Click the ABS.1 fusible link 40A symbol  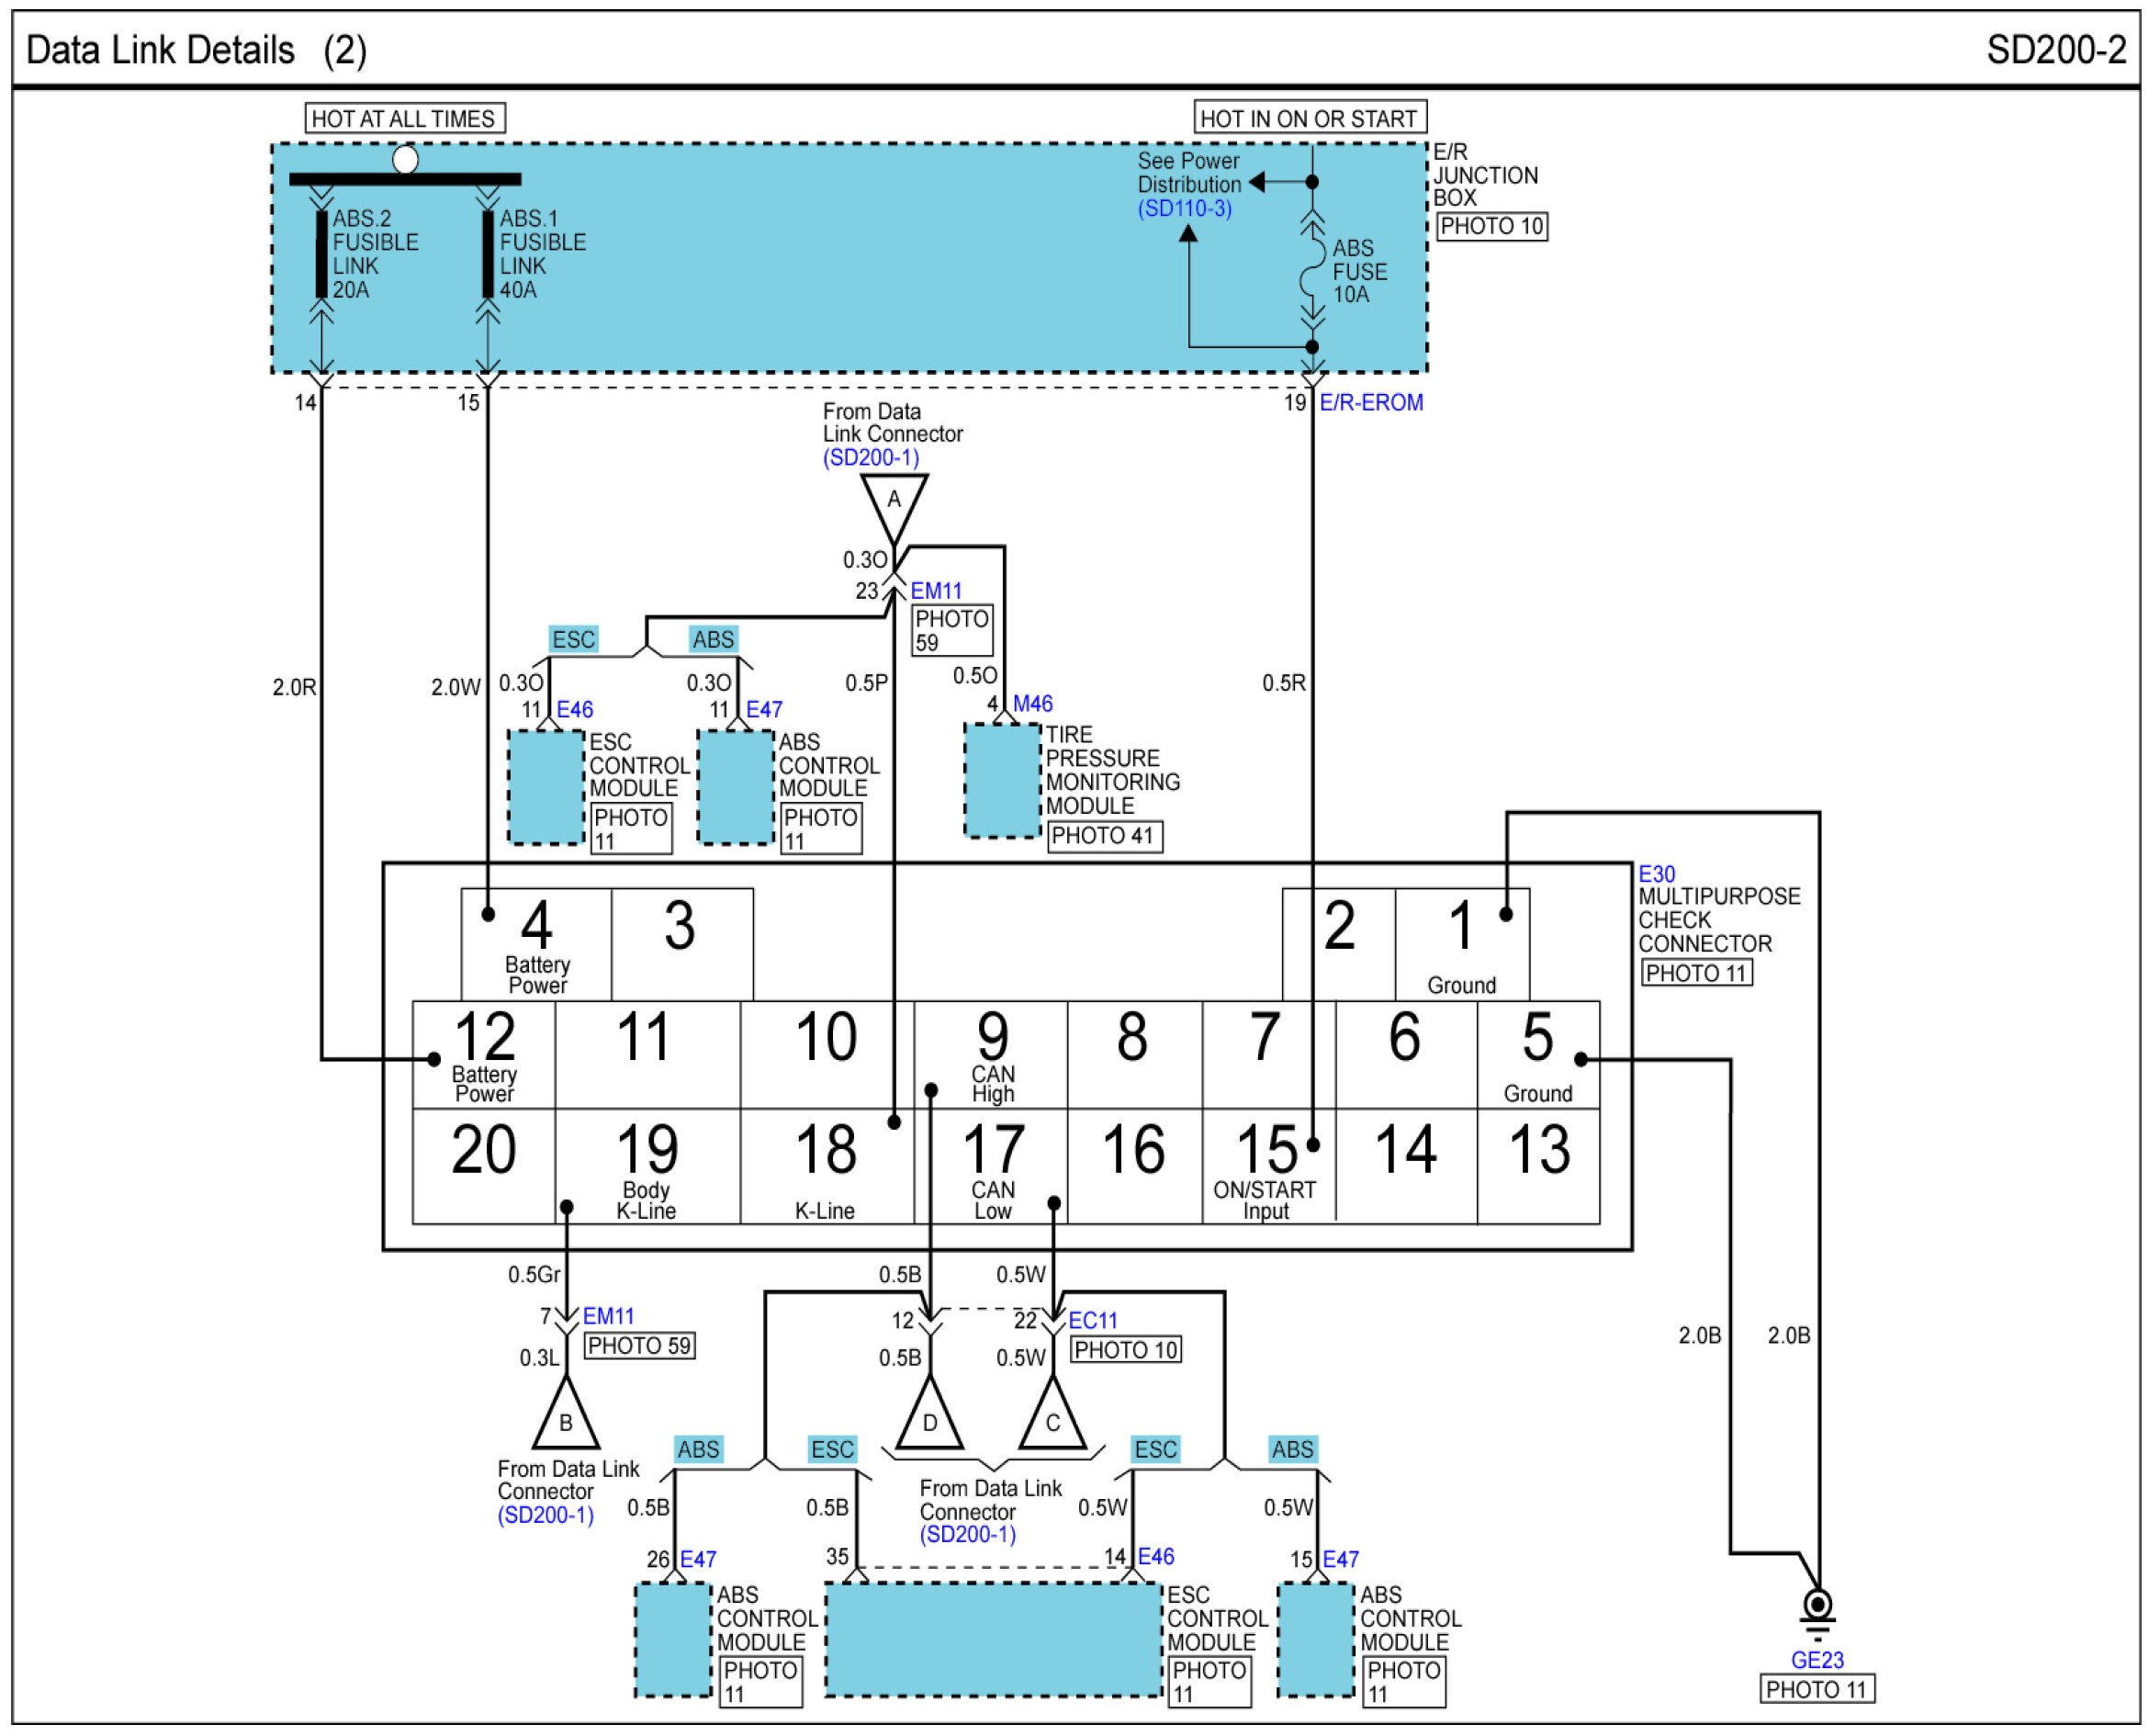(488, 254)
